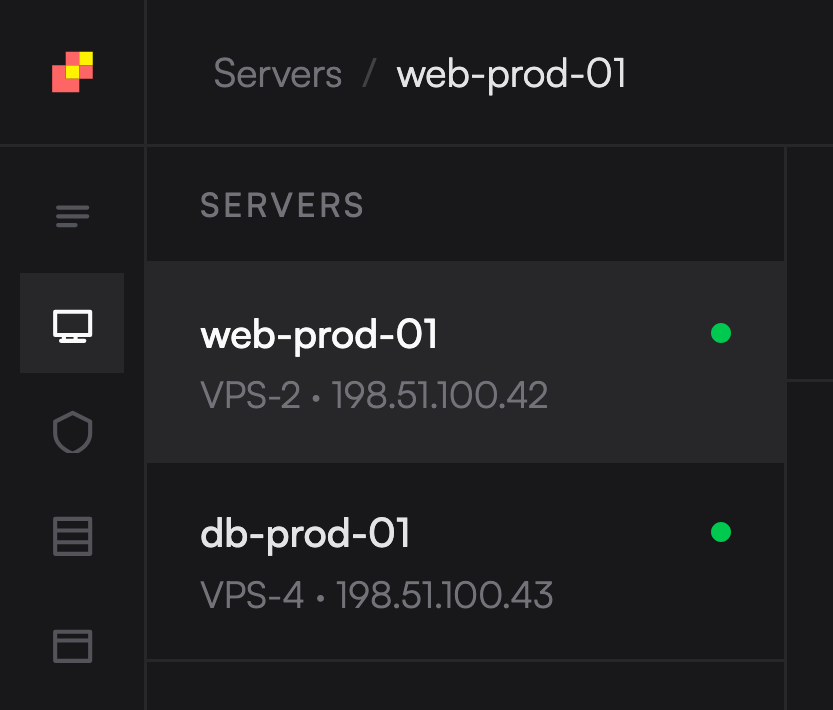Click the IP address 198.51.100.43
833x710 pixels.
(x=444, y=596)
